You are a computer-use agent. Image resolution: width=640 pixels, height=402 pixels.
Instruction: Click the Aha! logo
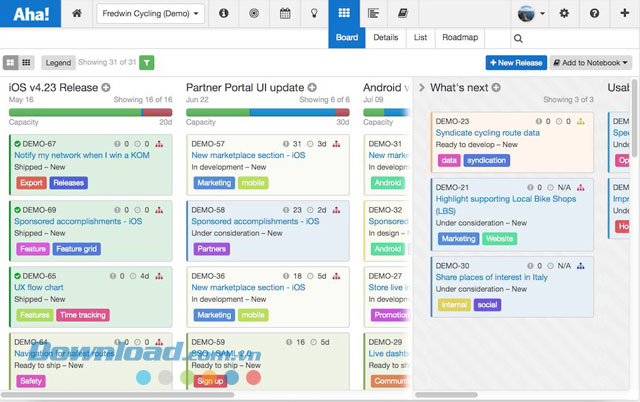31,13
